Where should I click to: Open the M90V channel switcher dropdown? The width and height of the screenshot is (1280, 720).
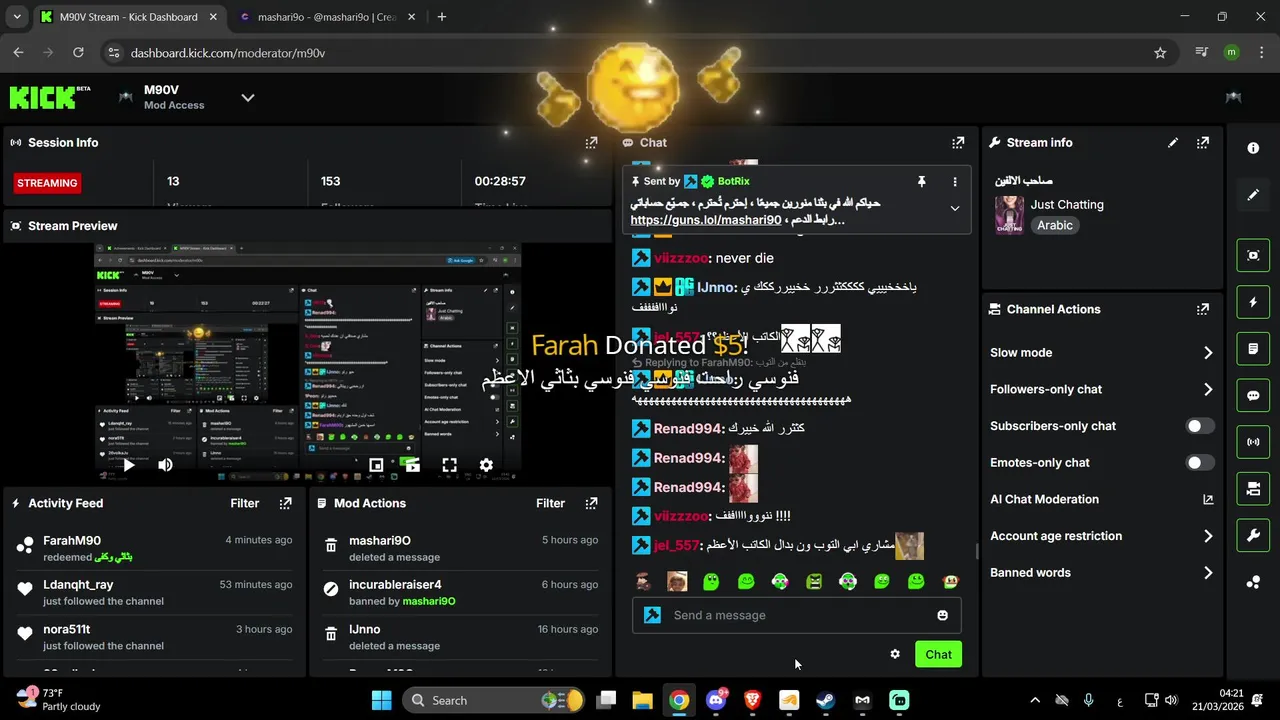tap(248, 97)
